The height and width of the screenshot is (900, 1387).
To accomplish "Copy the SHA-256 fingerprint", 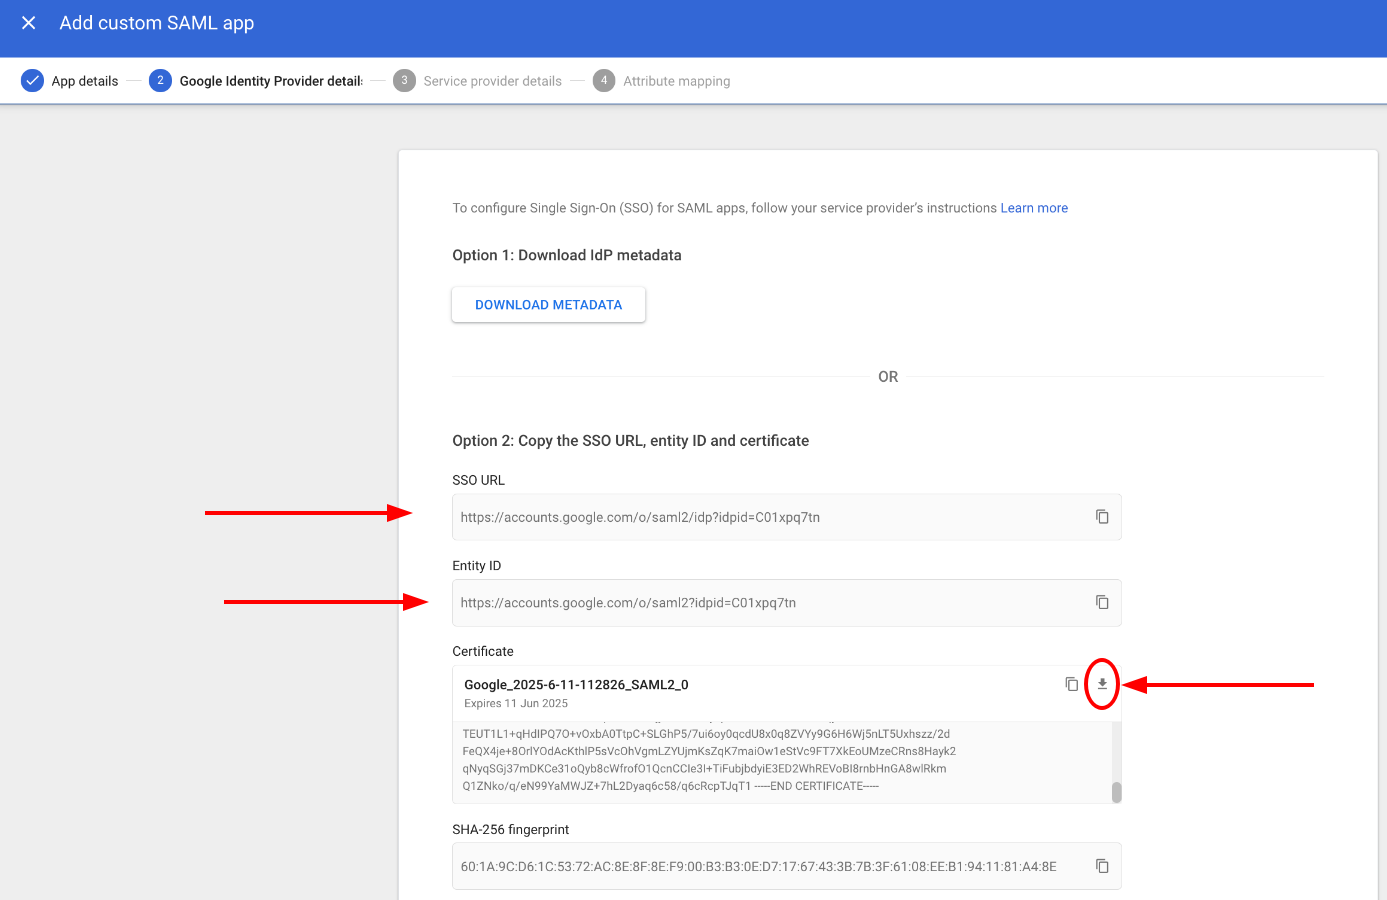I will [x=1102, y=866].
